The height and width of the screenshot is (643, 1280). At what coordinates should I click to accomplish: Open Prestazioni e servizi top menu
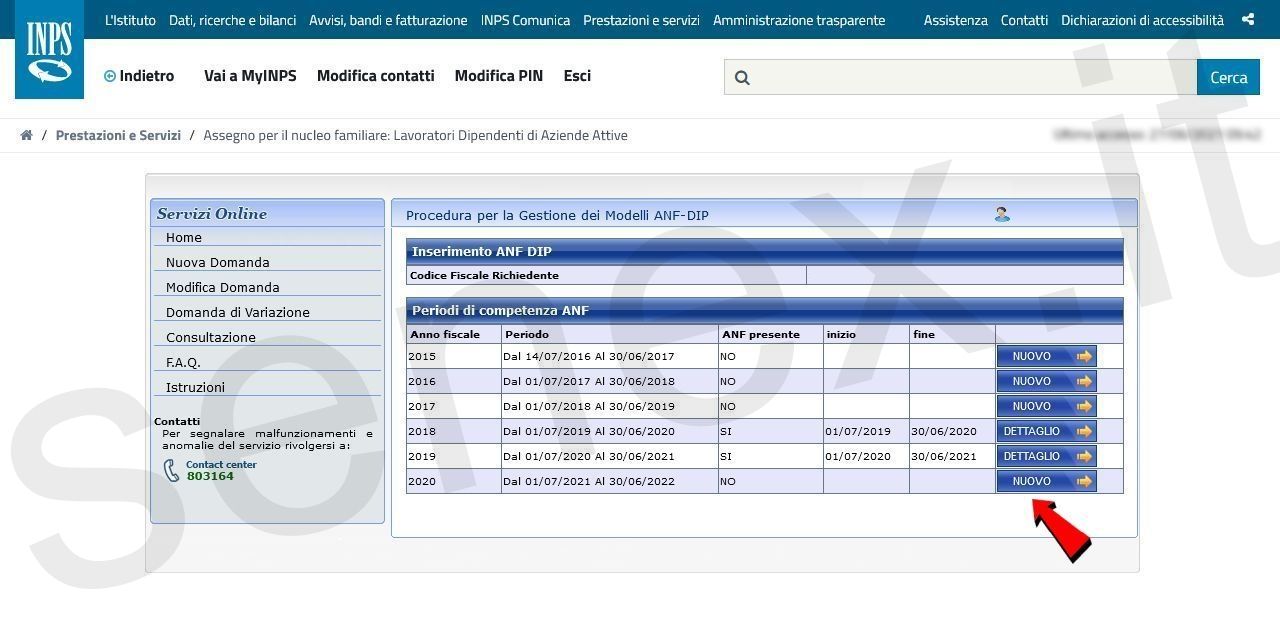click(x=641, y=20)
